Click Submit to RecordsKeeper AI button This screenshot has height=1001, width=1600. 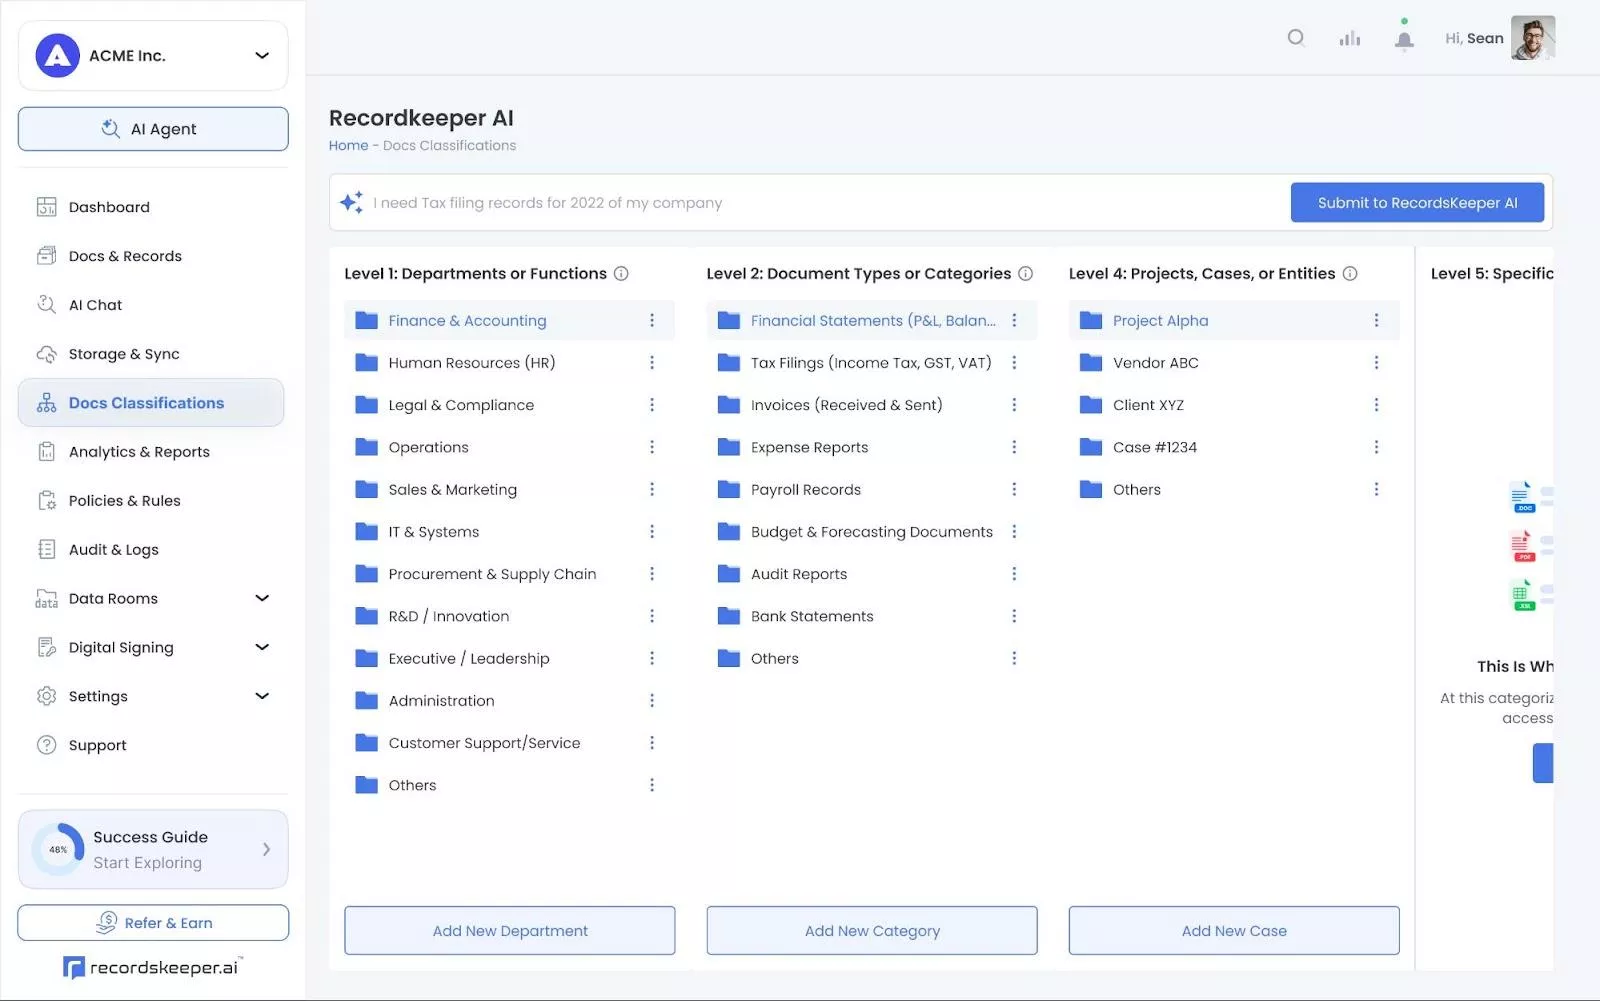(x=1417, y=203)
